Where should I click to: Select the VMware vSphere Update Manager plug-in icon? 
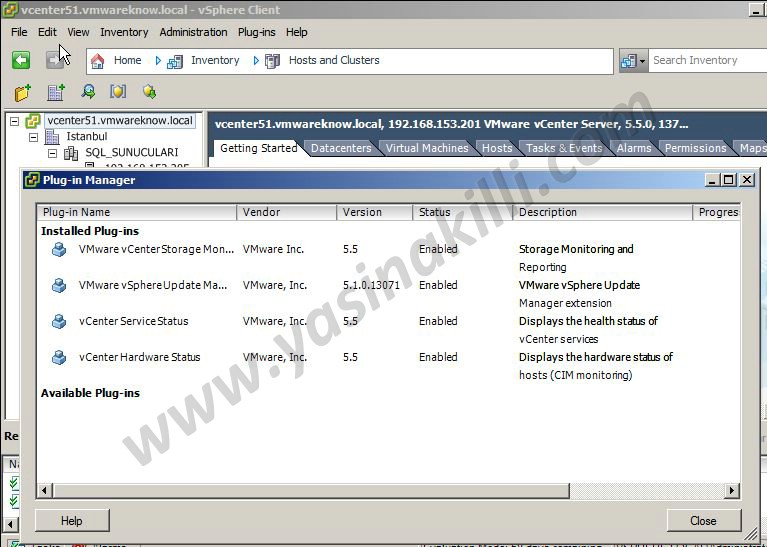[59, 286]
